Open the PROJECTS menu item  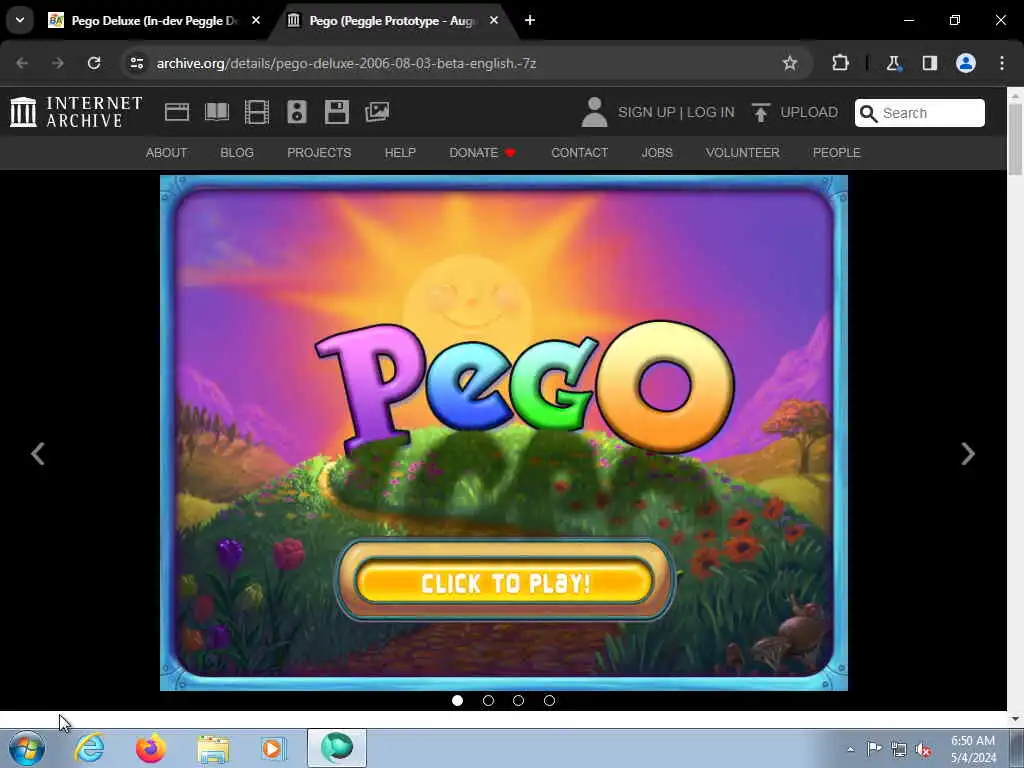(x=319, y=152)
